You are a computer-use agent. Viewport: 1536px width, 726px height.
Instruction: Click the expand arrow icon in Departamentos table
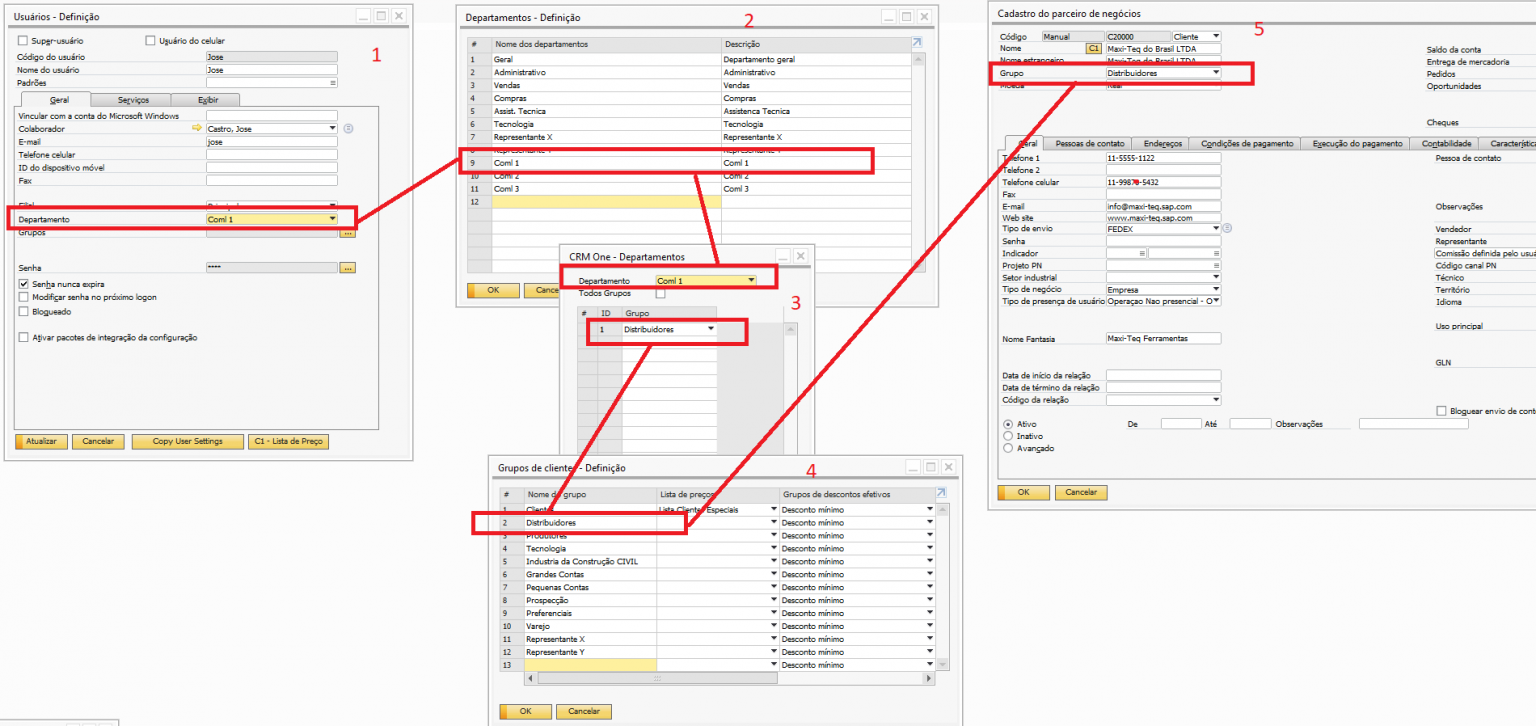pyautogui.click(x=916, y=43)
